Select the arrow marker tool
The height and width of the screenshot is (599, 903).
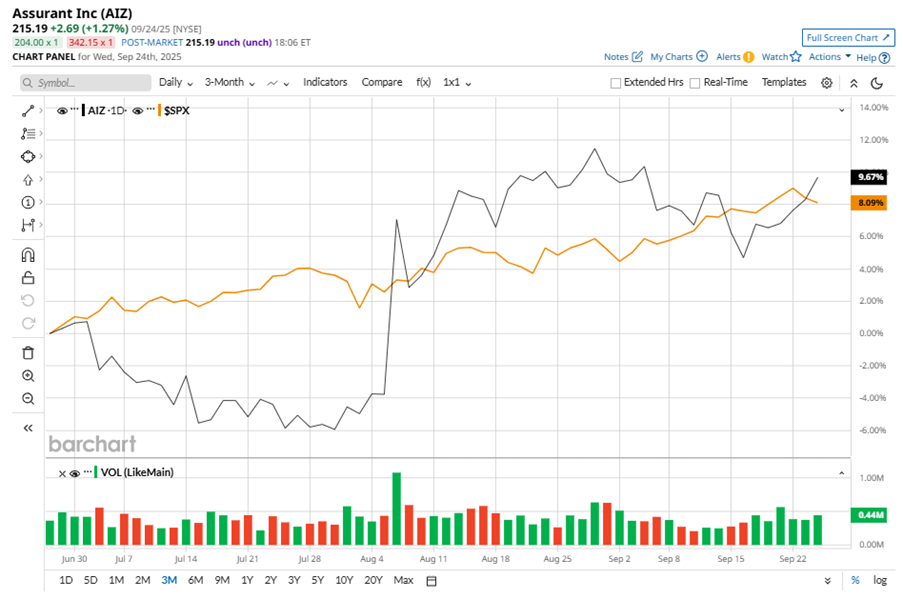tap(28, 180)
